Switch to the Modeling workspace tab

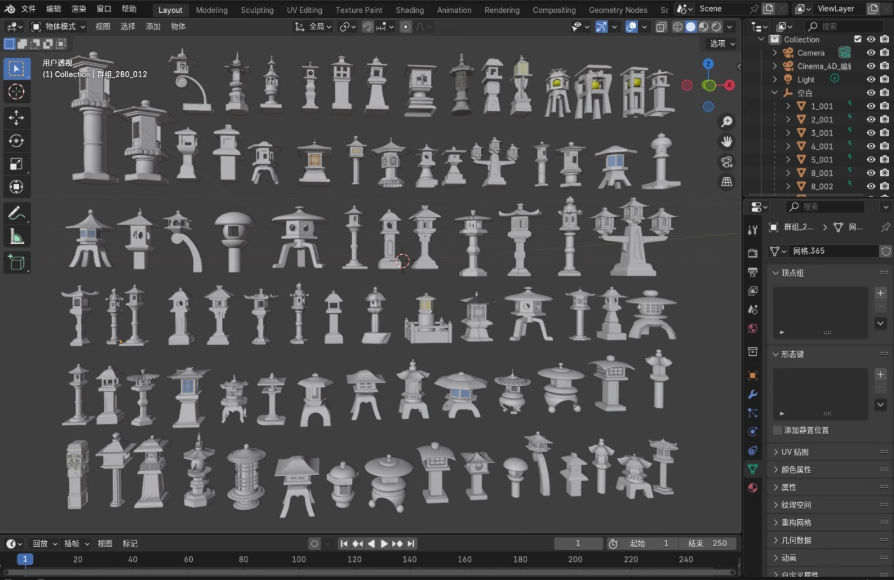coord(211,10)
